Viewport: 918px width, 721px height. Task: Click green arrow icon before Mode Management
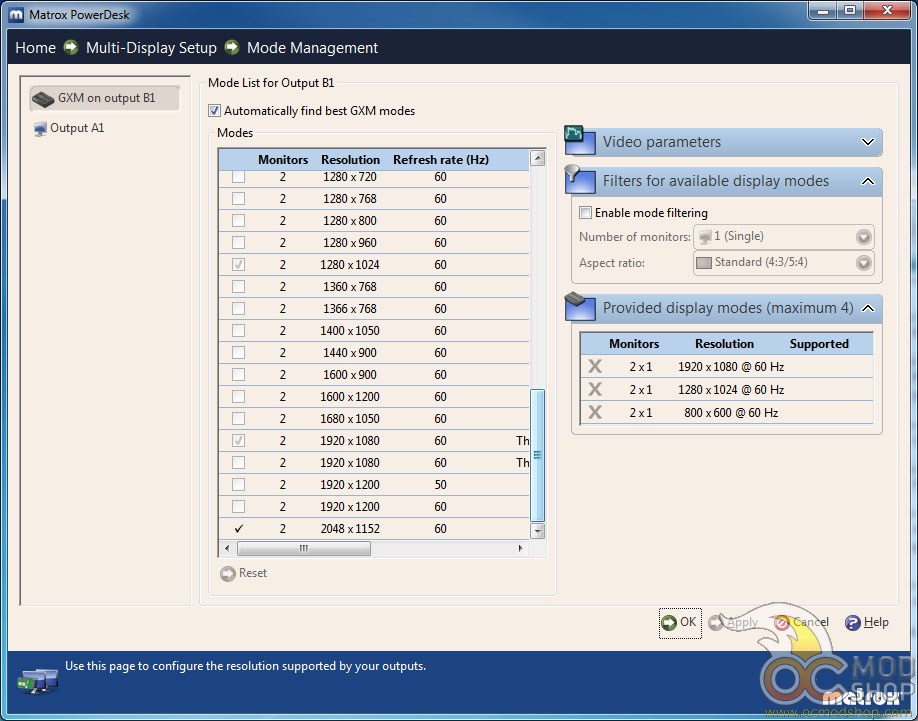pos(232,47)
